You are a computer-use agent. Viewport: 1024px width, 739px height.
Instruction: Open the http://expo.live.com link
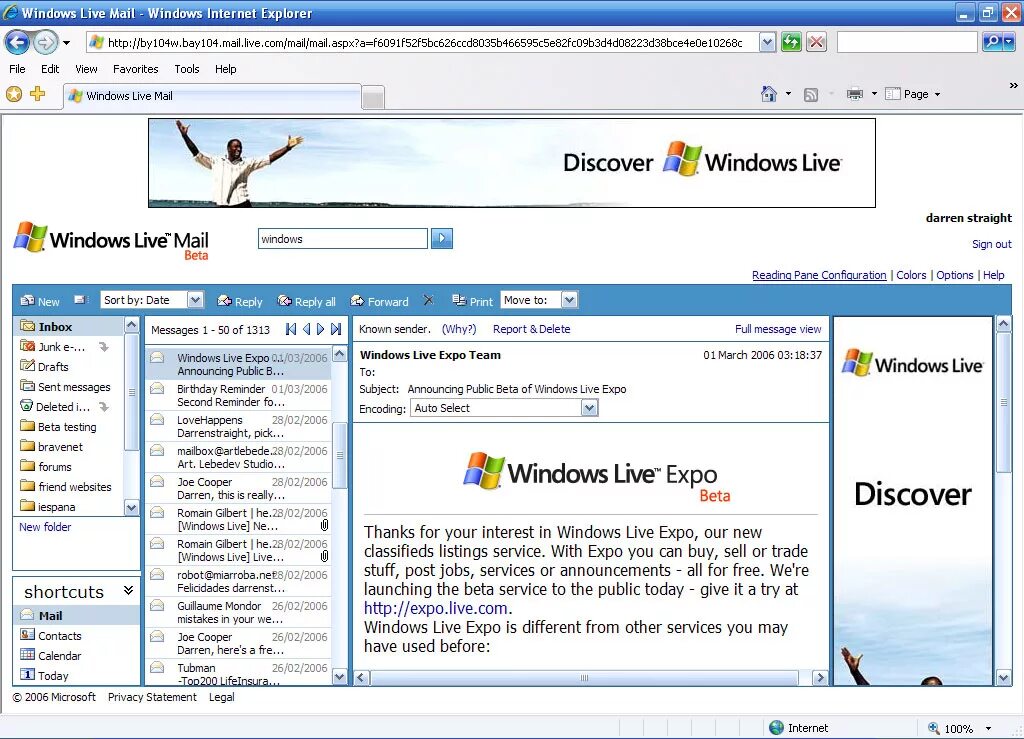click(x=436, y=608)
